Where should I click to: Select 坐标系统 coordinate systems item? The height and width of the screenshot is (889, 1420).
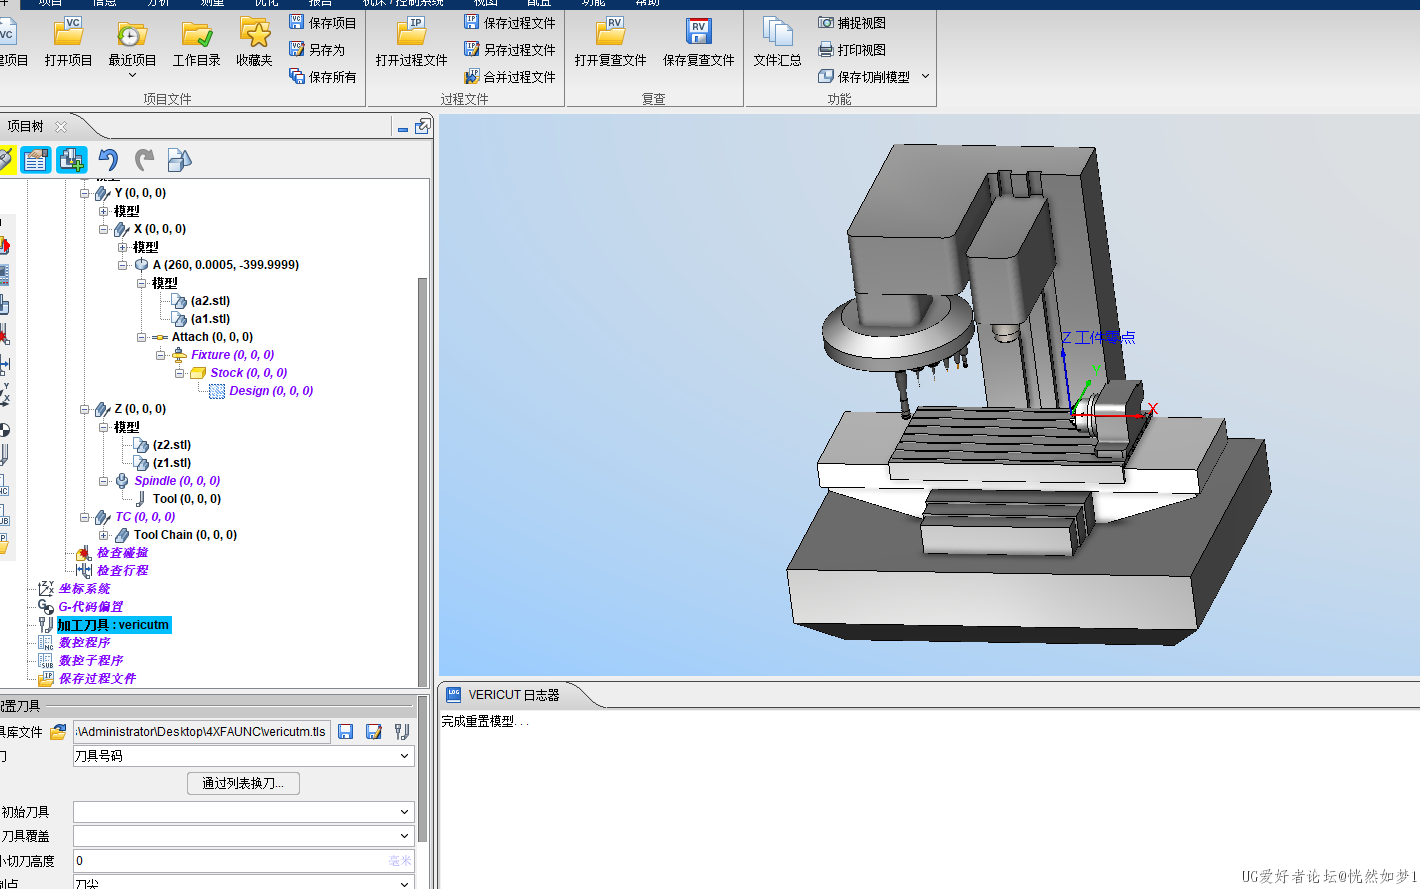click(84, 589)
